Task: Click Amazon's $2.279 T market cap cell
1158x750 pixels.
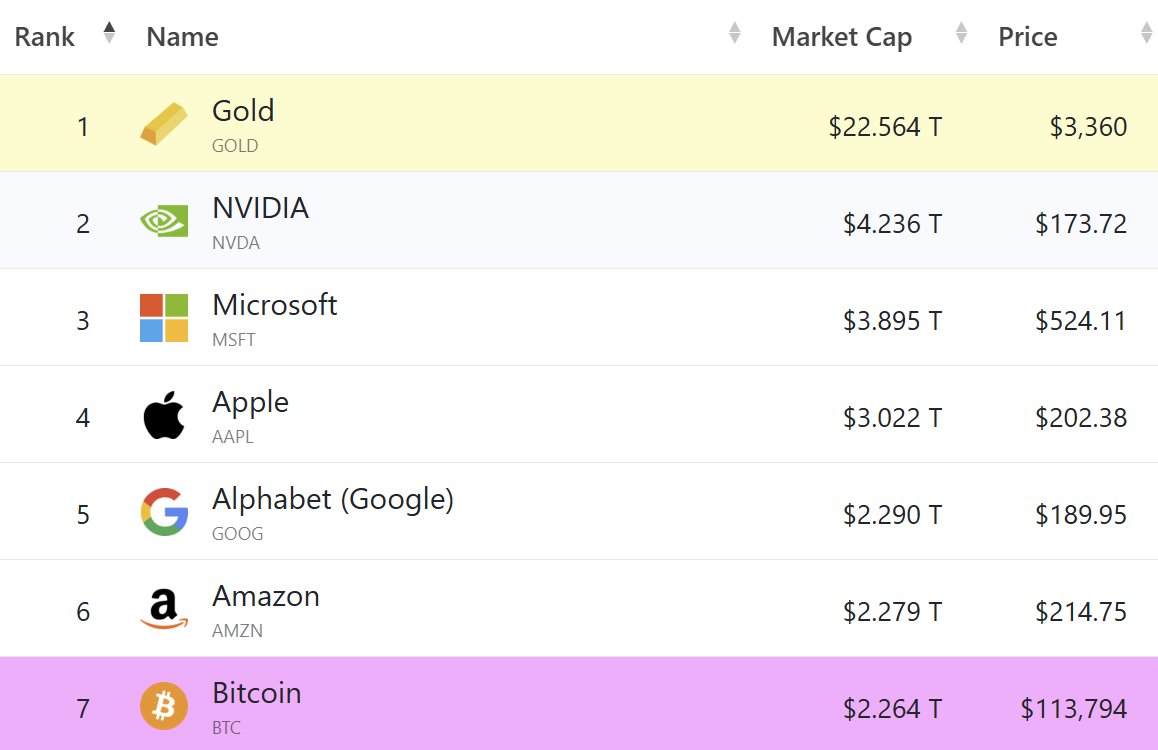Action: (x=892, y=611)
